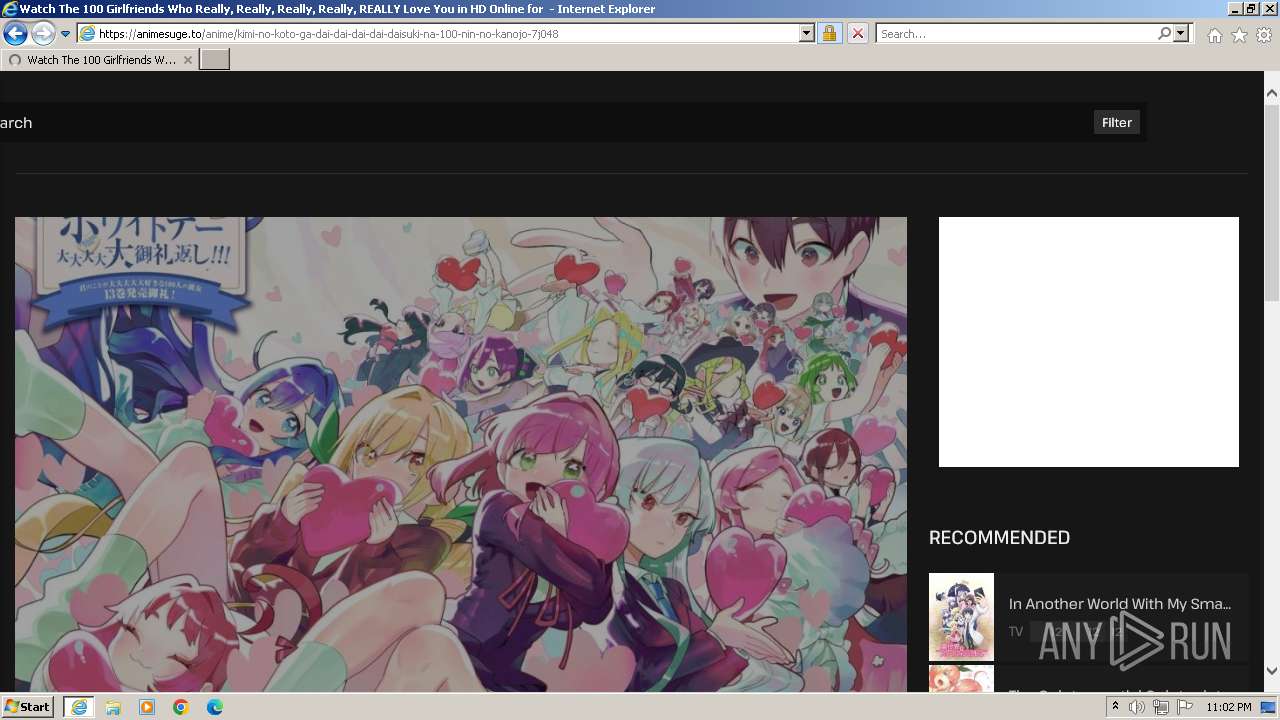Click the page scrollbar down arrow
The height and width of the screenshot is (720, 1280).
tap(1272, 671)
